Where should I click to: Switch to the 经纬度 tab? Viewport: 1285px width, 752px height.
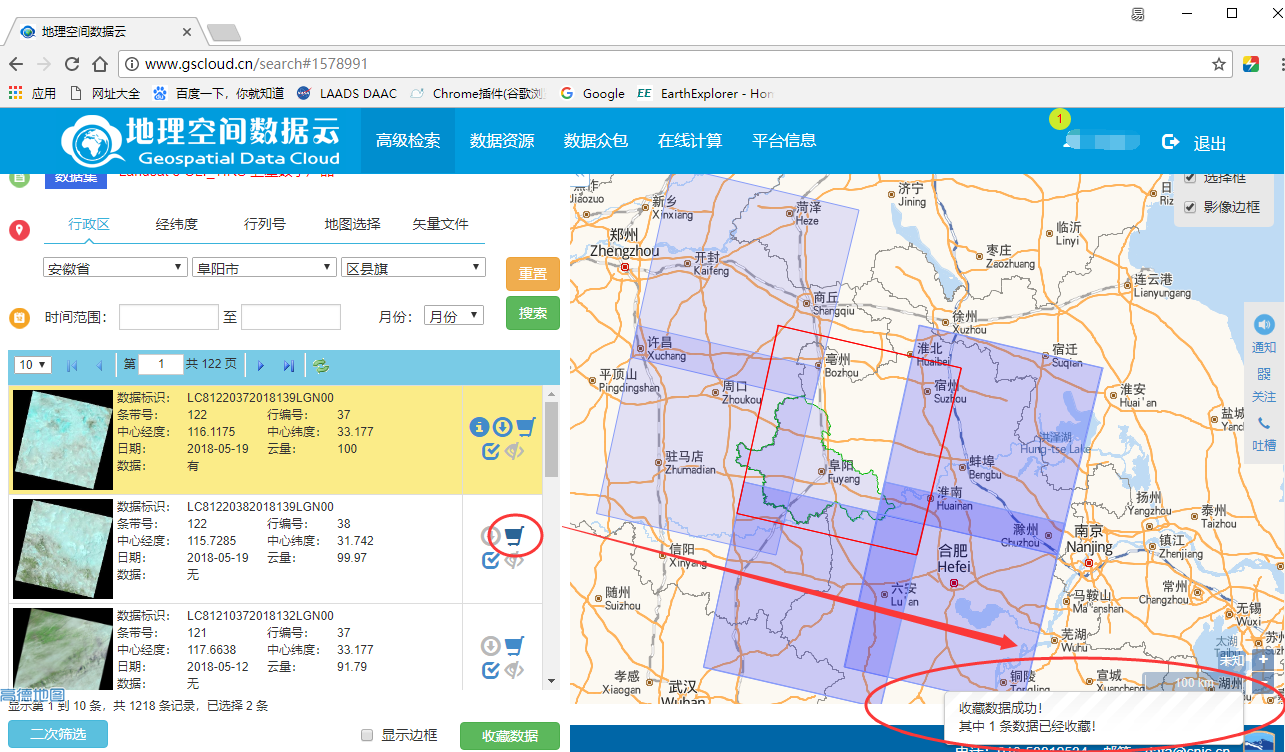pos(177,224)
